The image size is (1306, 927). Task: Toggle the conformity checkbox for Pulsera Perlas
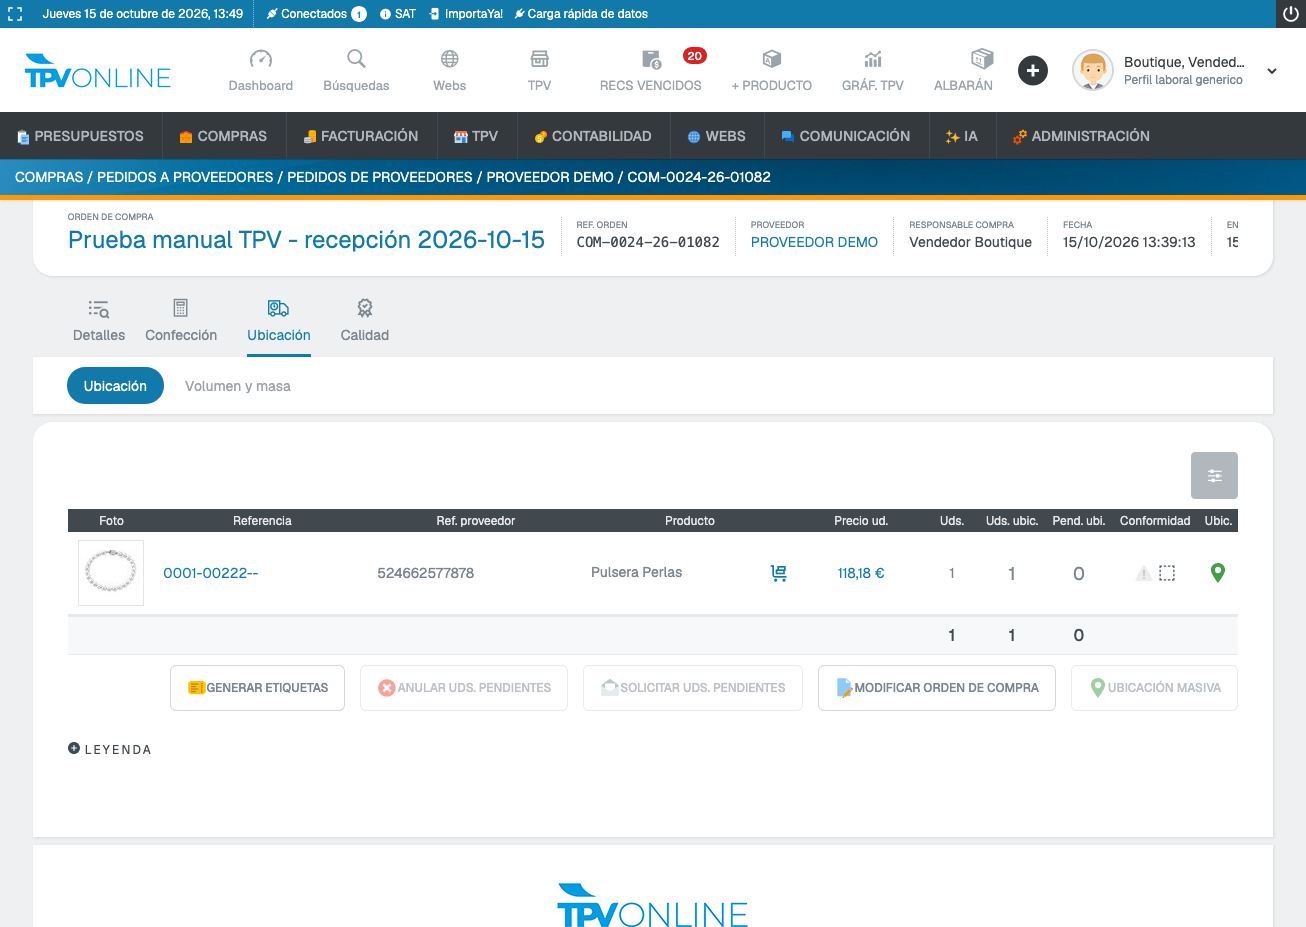[1167, 573]
